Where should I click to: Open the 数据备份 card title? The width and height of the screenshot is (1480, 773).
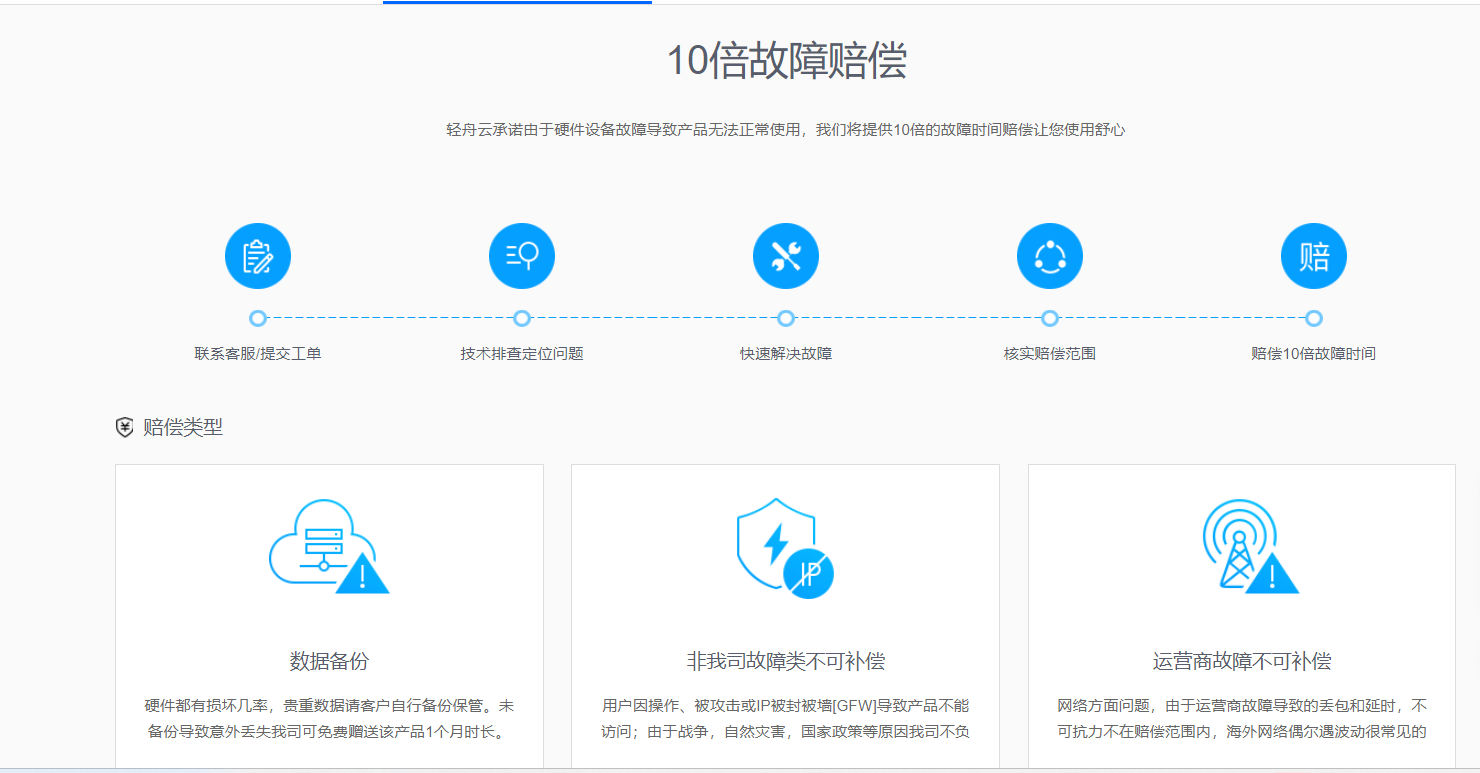(329, 661)
